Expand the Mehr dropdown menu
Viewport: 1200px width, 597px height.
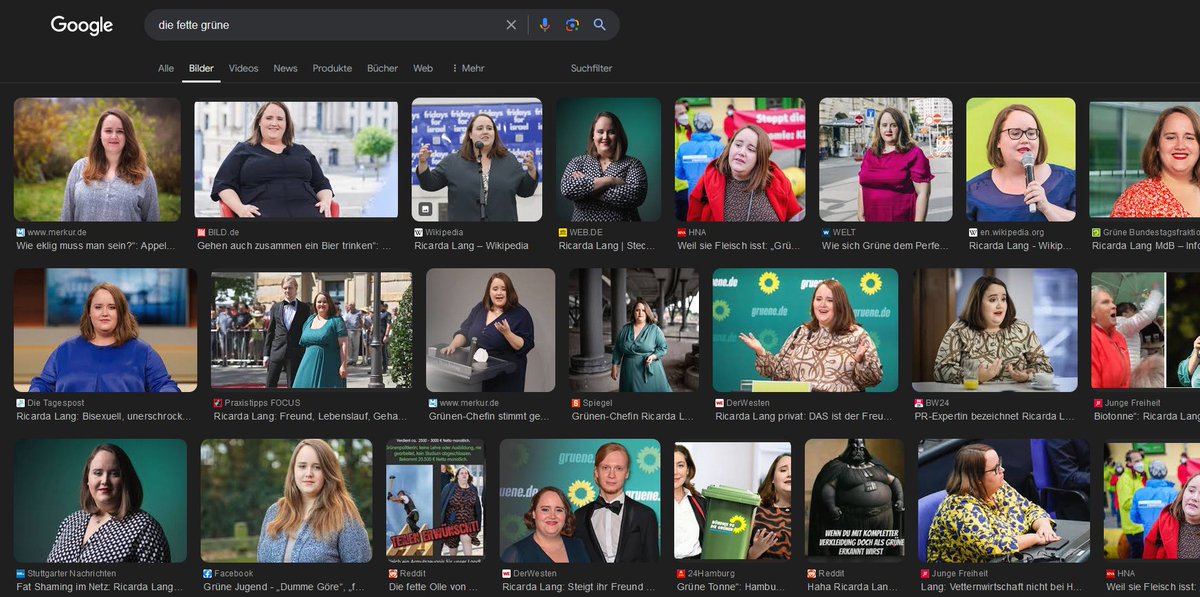tap(468, 68)
